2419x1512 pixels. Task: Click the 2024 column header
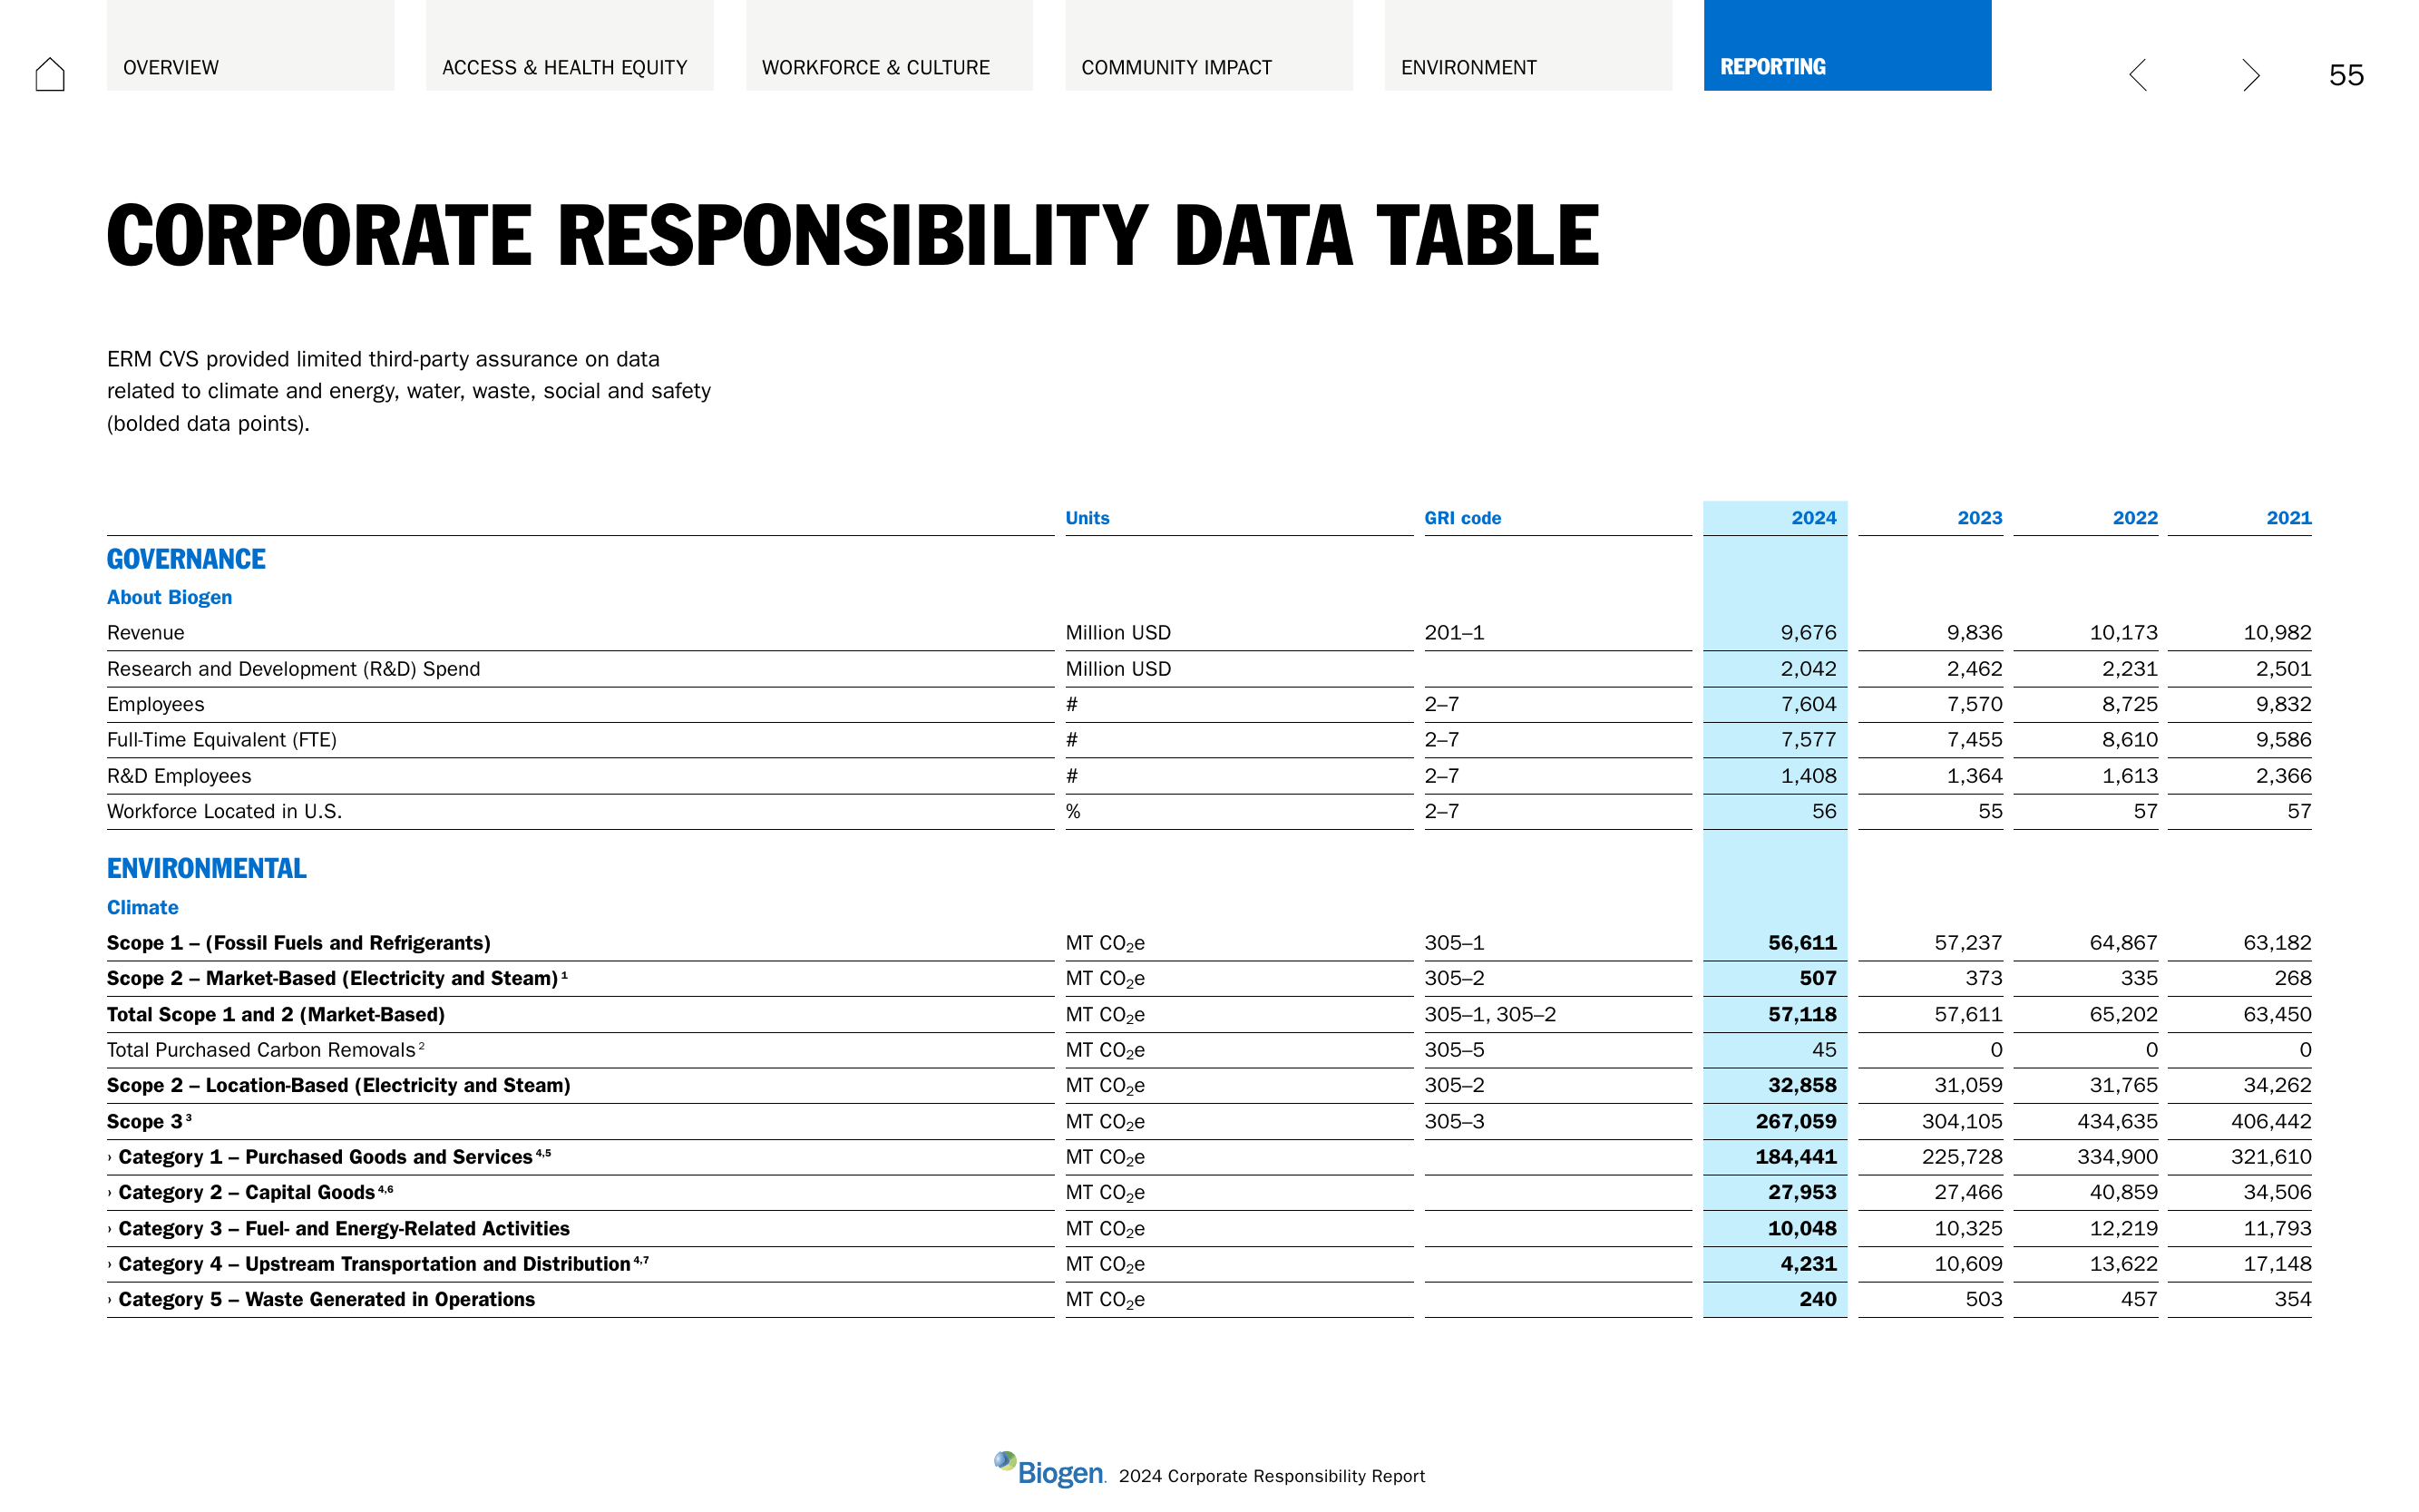1813,518
